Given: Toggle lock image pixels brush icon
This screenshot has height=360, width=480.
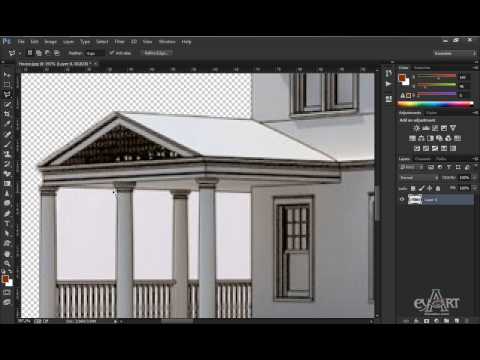Looking at the screenshot, I should point(421,188).
